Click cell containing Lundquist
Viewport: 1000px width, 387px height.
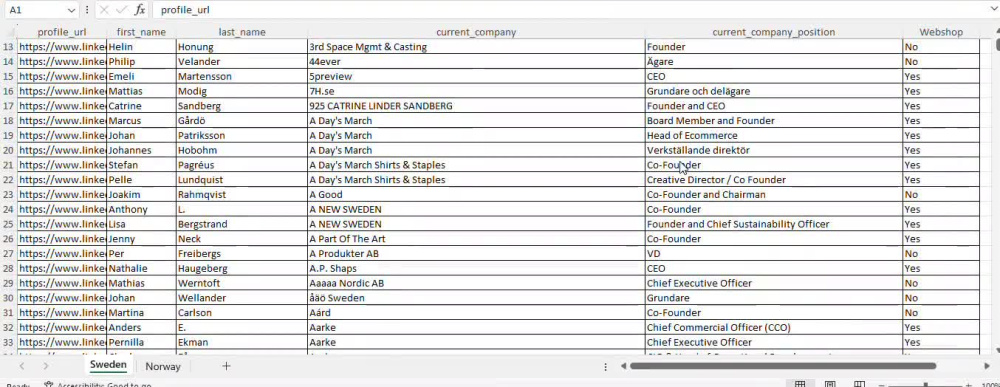pyautogui.click(x=242, y=180)
